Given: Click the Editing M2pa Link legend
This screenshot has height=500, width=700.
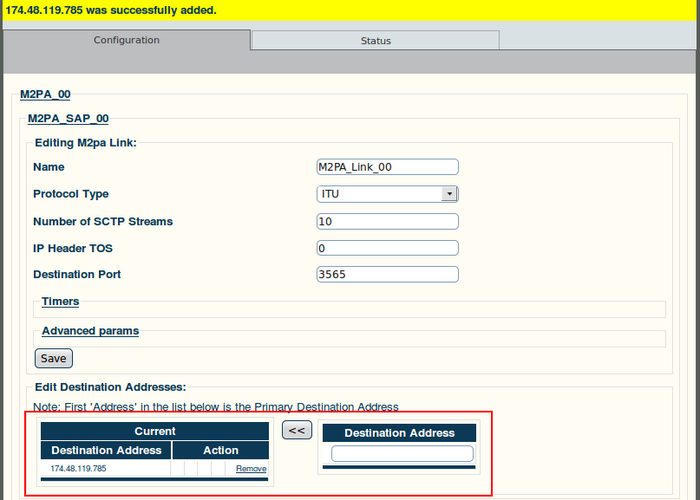Looking at the screenshot, I should pos(86,143).
